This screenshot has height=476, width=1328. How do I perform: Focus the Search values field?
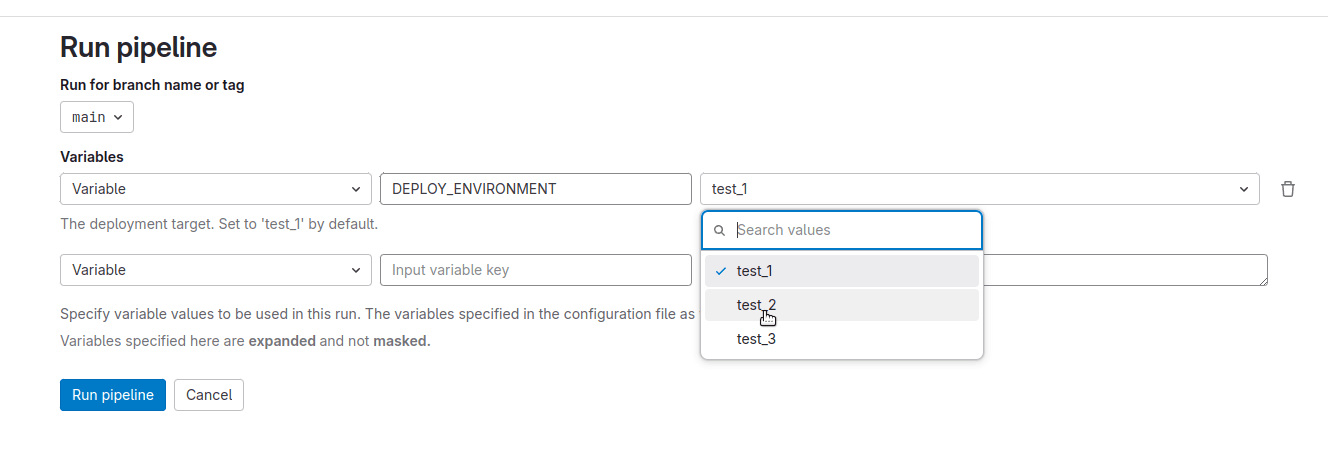[x=855, y=230]
